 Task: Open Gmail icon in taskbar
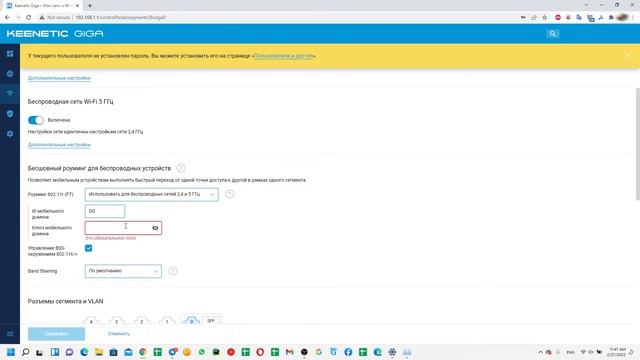pos(289,352)
